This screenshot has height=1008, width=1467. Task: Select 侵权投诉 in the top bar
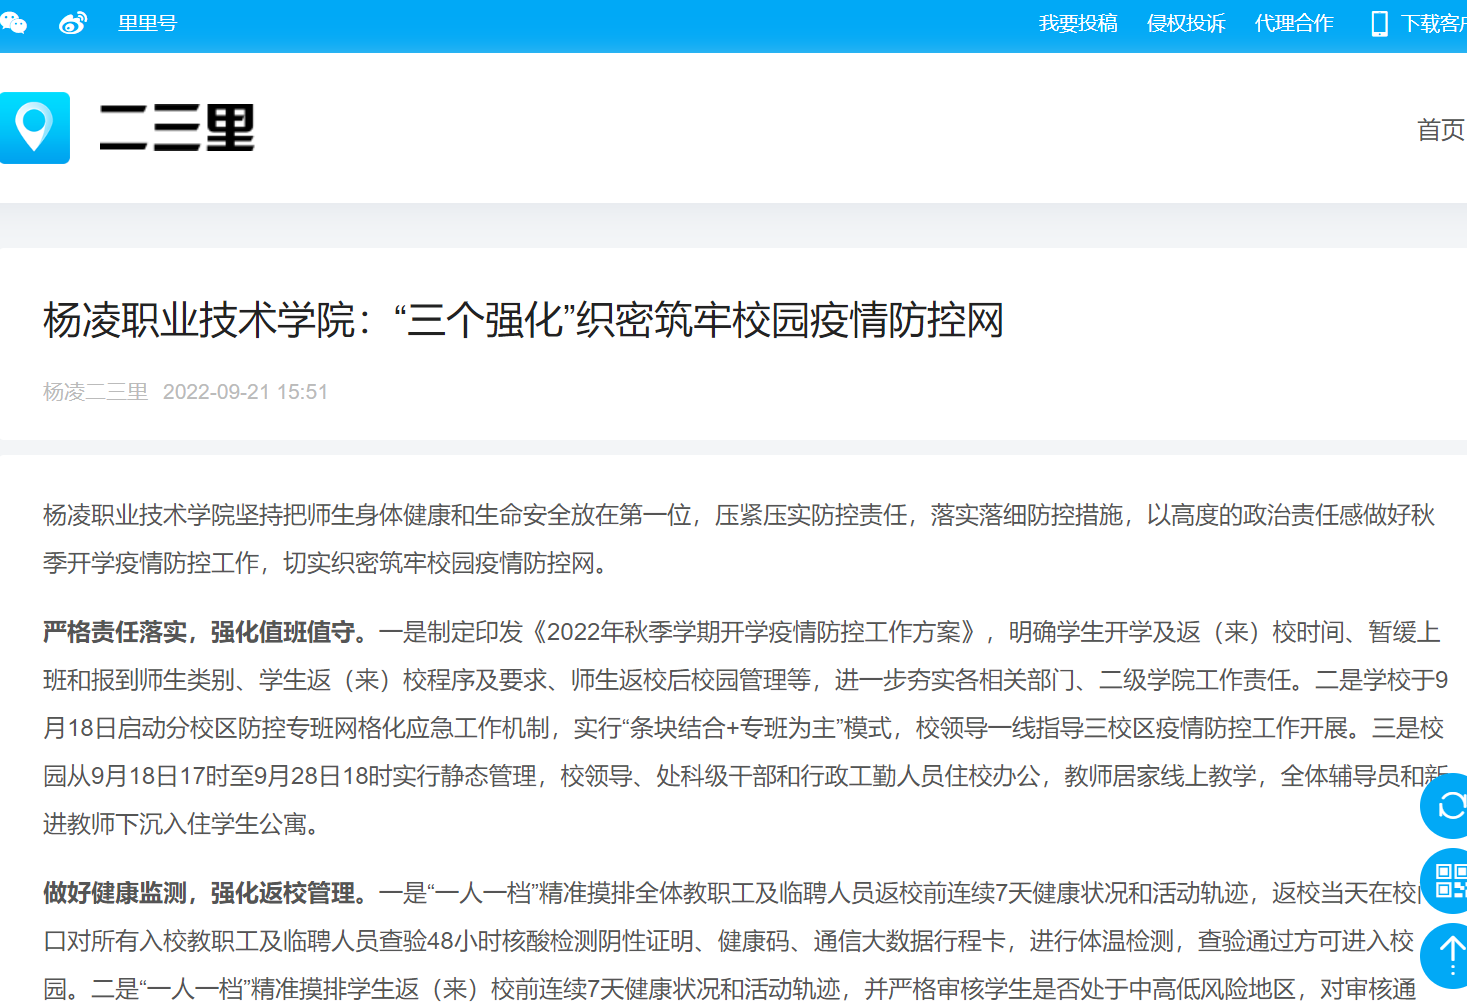coord(1185,23)
